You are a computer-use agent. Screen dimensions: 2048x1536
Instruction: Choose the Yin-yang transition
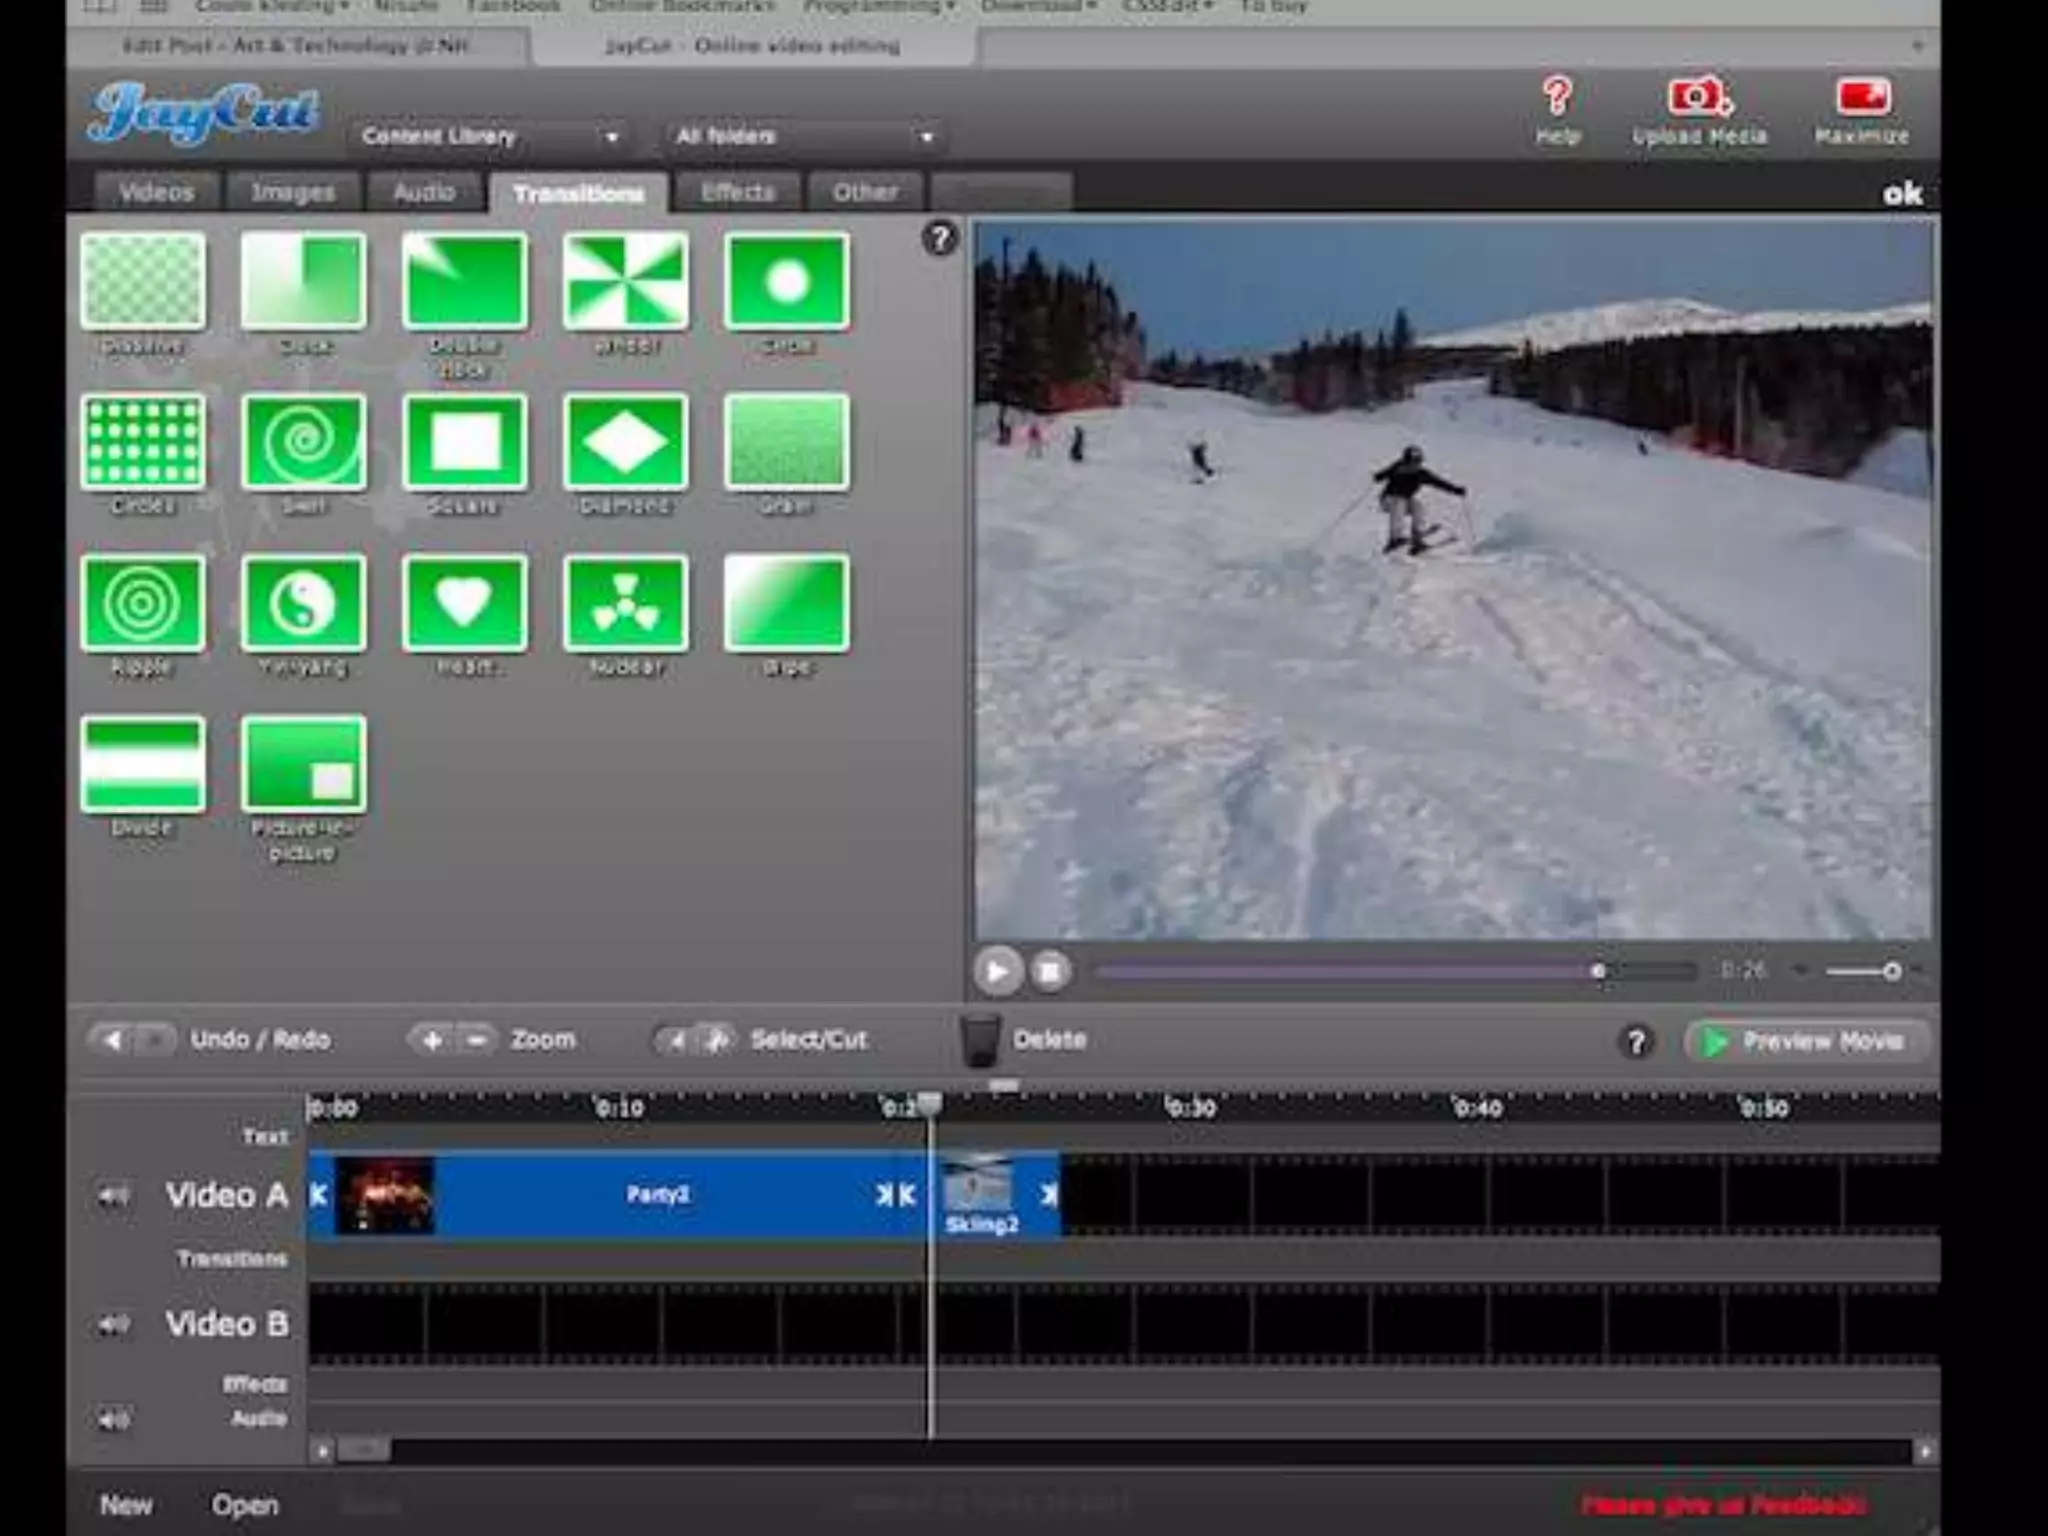(x=304, y=603)
